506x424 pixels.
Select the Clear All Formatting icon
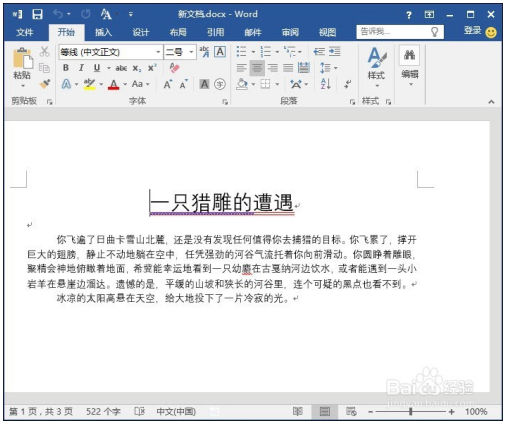click(x=174, y=68)
